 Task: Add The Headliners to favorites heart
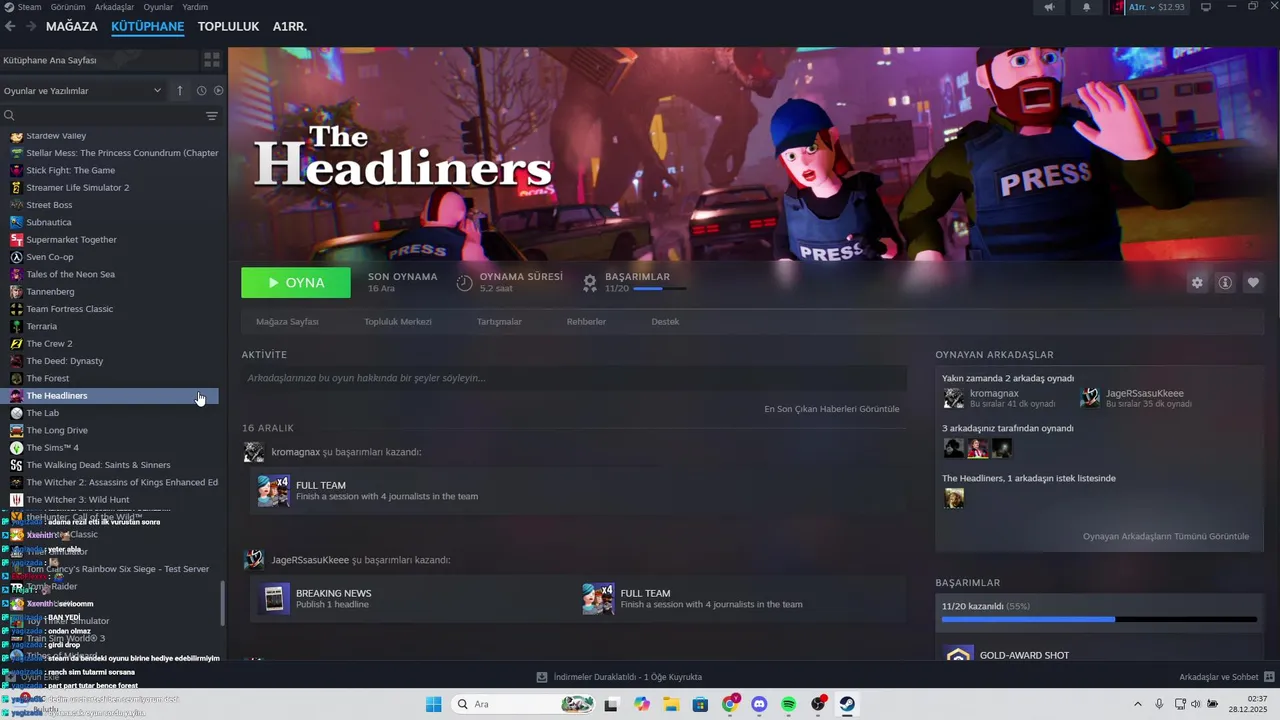point(1253,283)
